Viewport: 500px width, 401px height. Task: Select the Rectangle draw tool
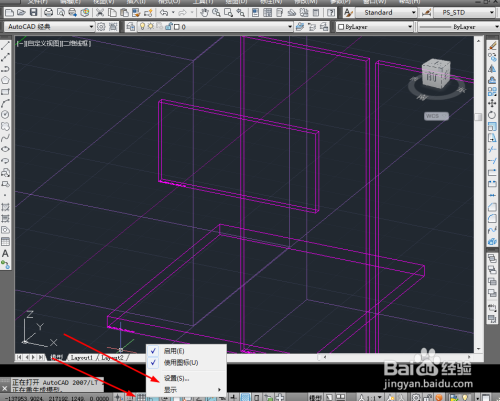pos(5,92)
